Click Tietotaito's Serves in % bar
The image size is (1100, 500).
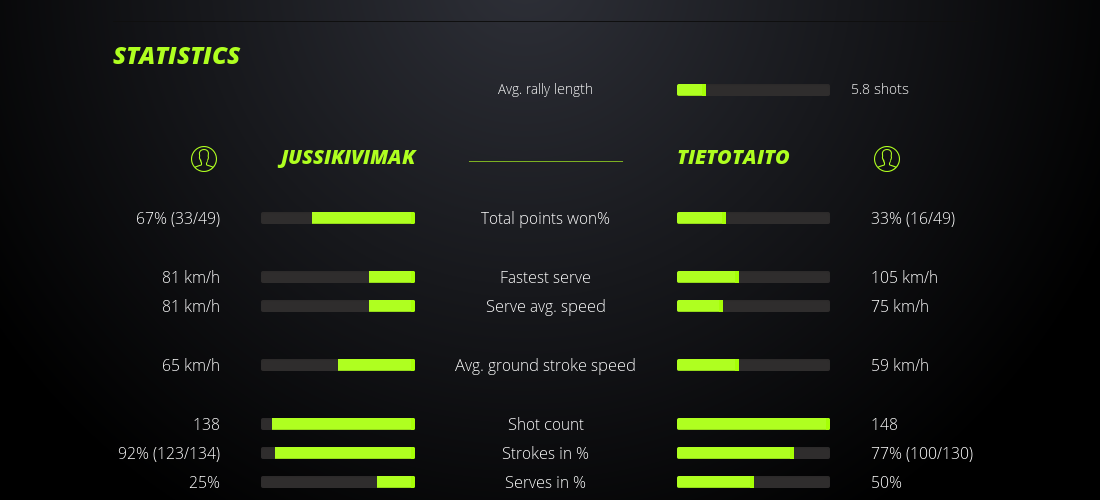pyautogui.click(x=753, y=482)
